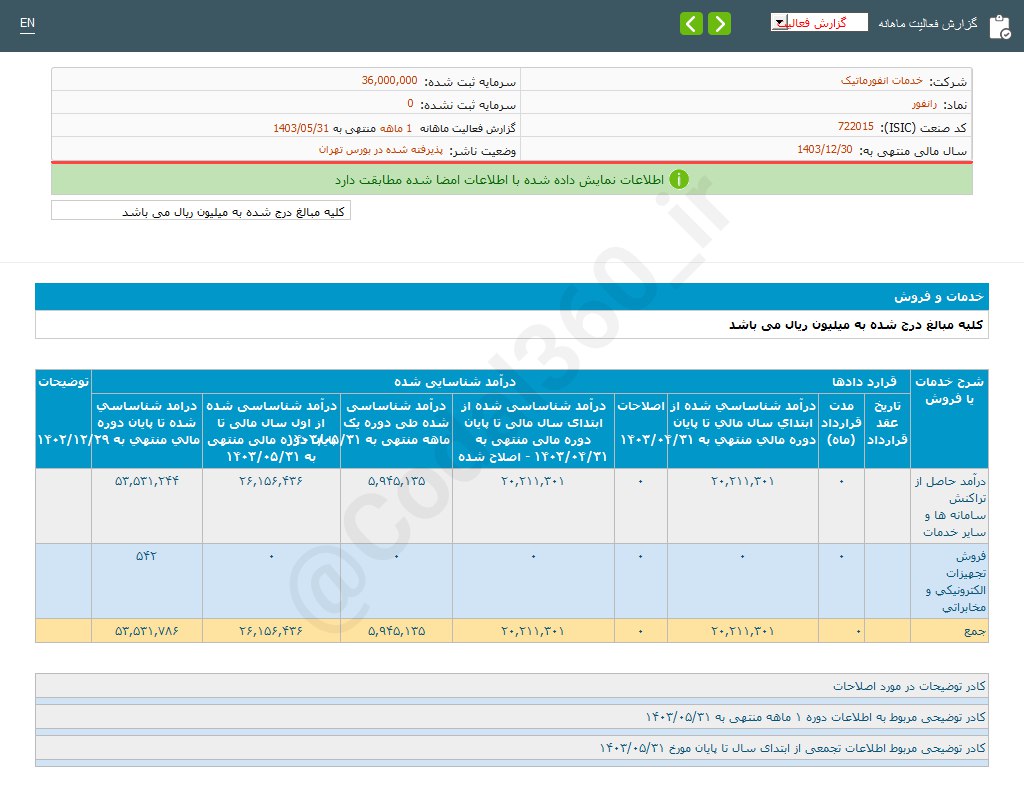
Task: Open the گزارش فعالیت report type dropdown
Action: [x=819, y=21]
